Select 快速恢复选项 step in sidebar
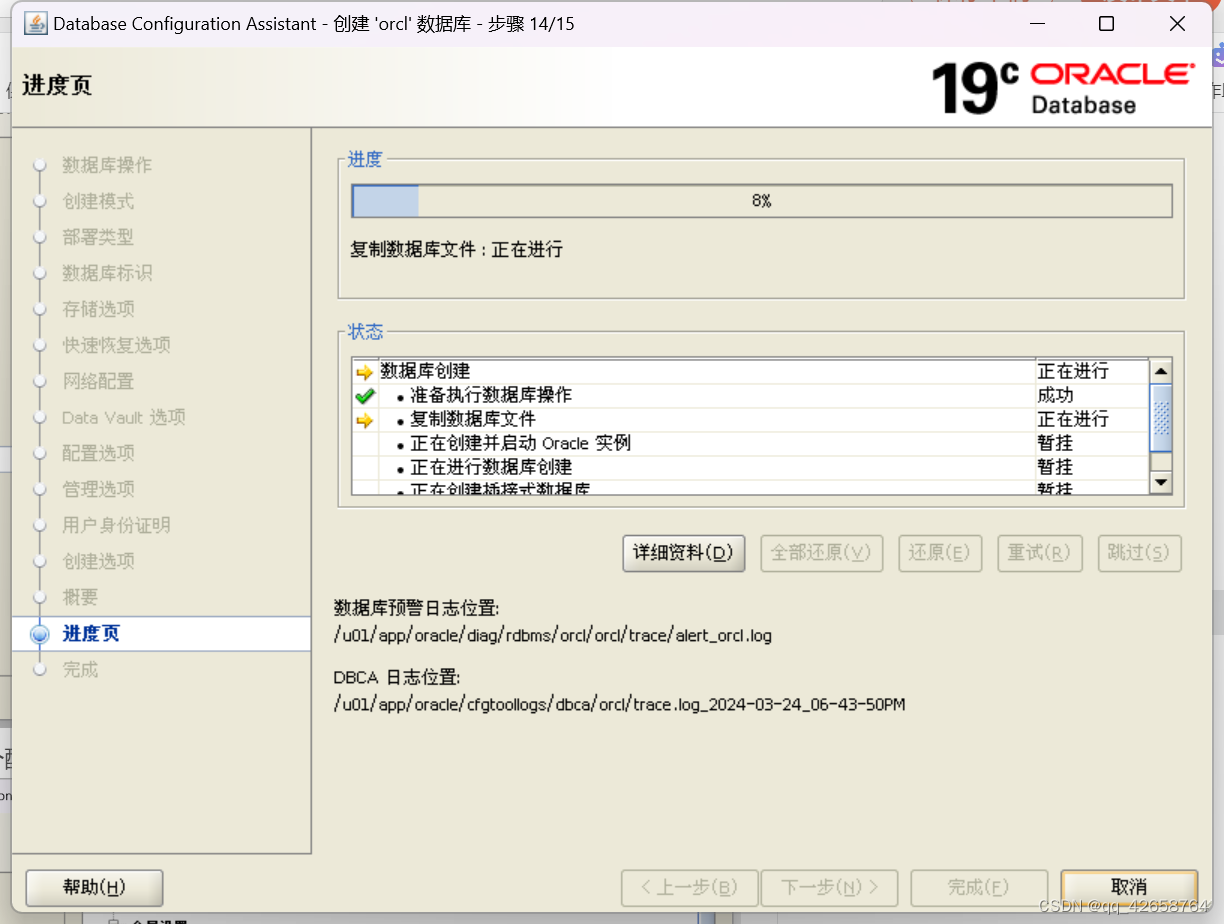This screenshot has height=924, width=1224. pos(116,345)
